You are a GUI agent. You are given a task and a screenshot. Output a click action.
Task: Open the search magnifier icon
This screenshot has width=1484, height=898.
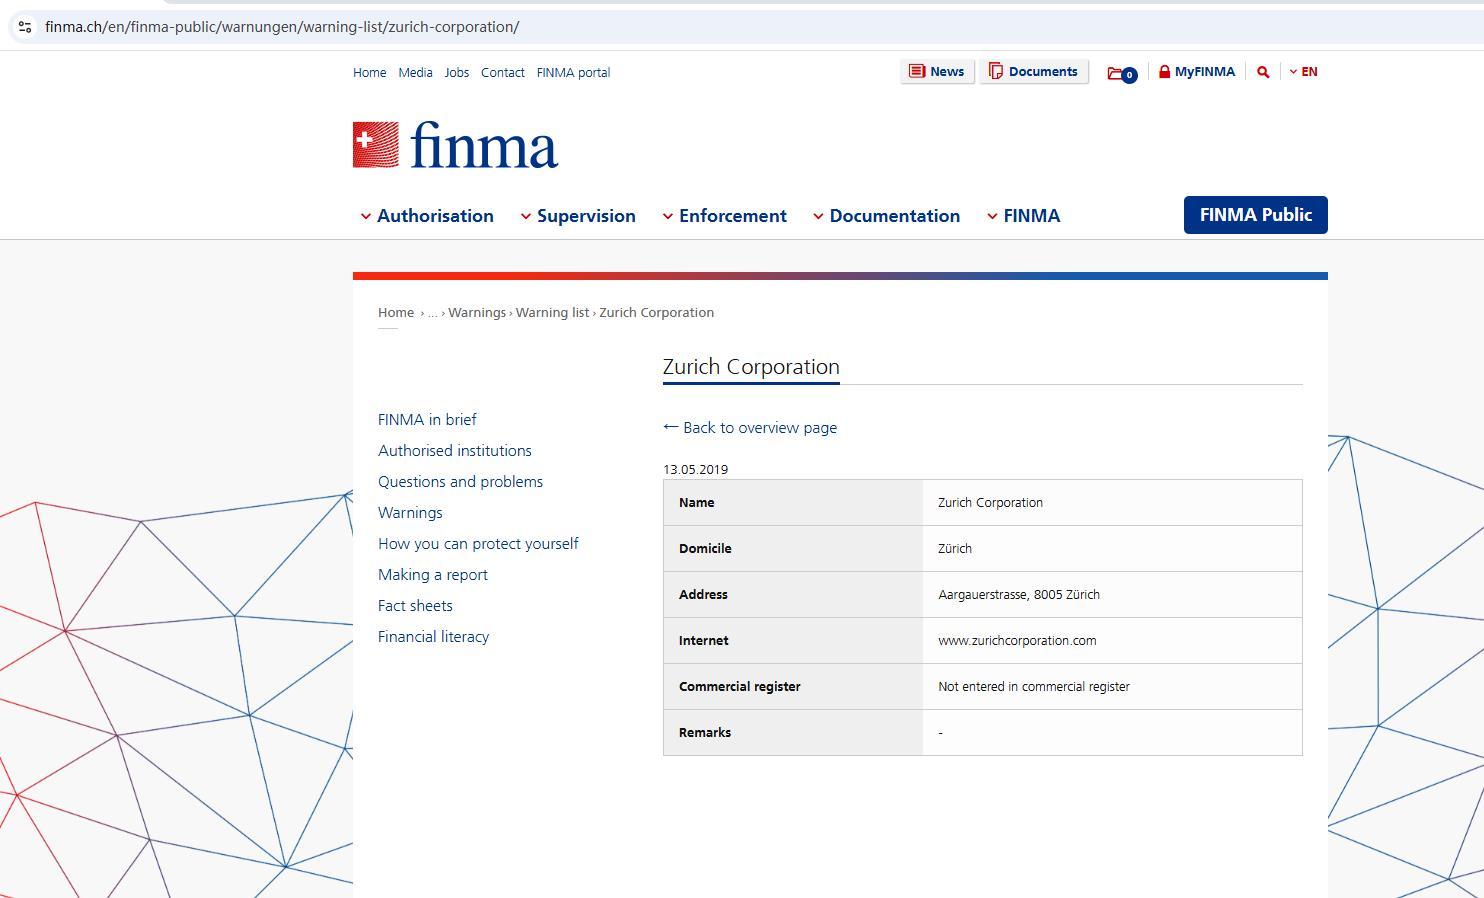pos(1263,72)
